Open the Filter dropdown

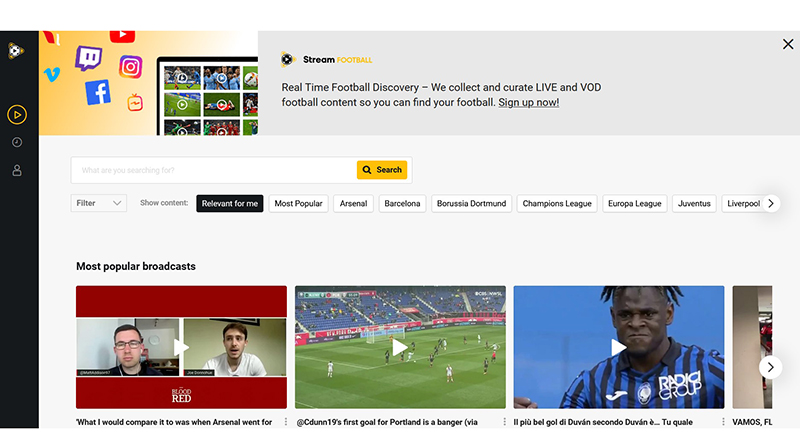point(98,203)
